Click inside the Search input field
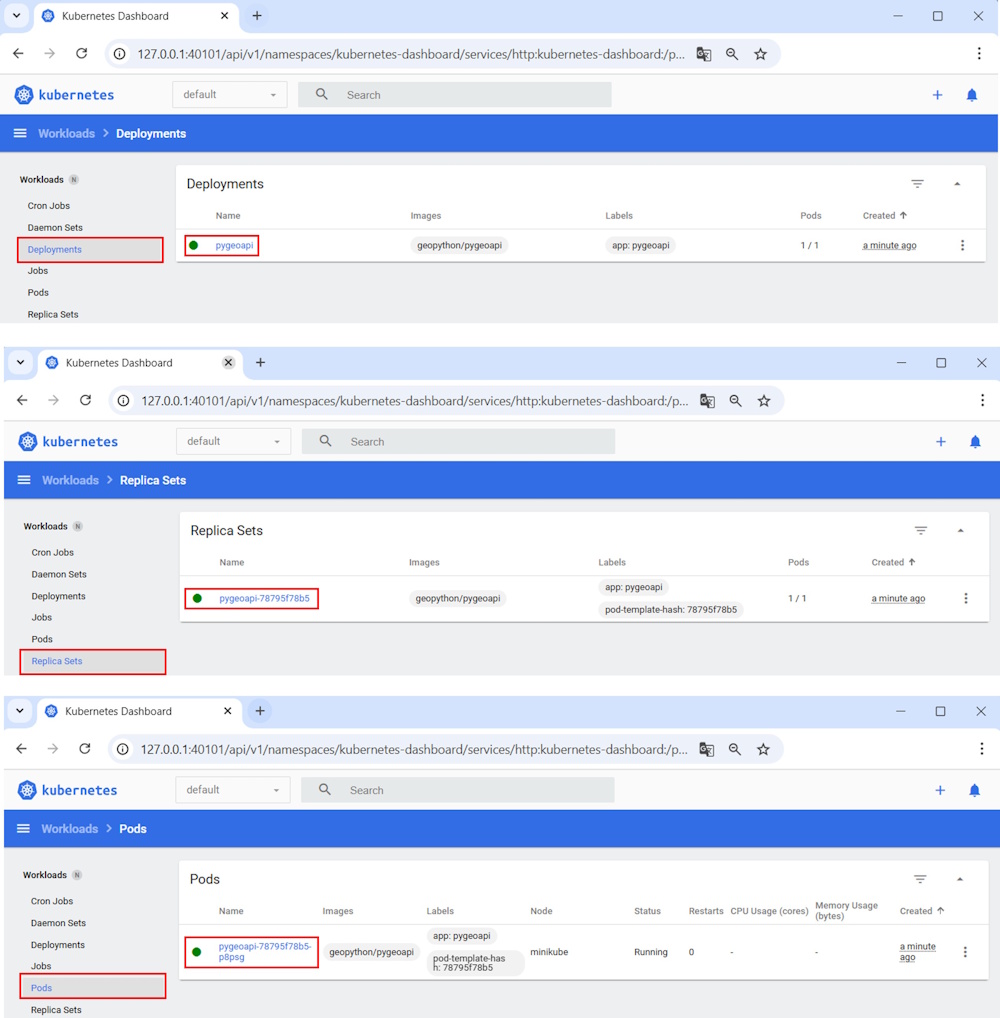The height and width of the screenshot is (1018, 1000). point(450,95)
